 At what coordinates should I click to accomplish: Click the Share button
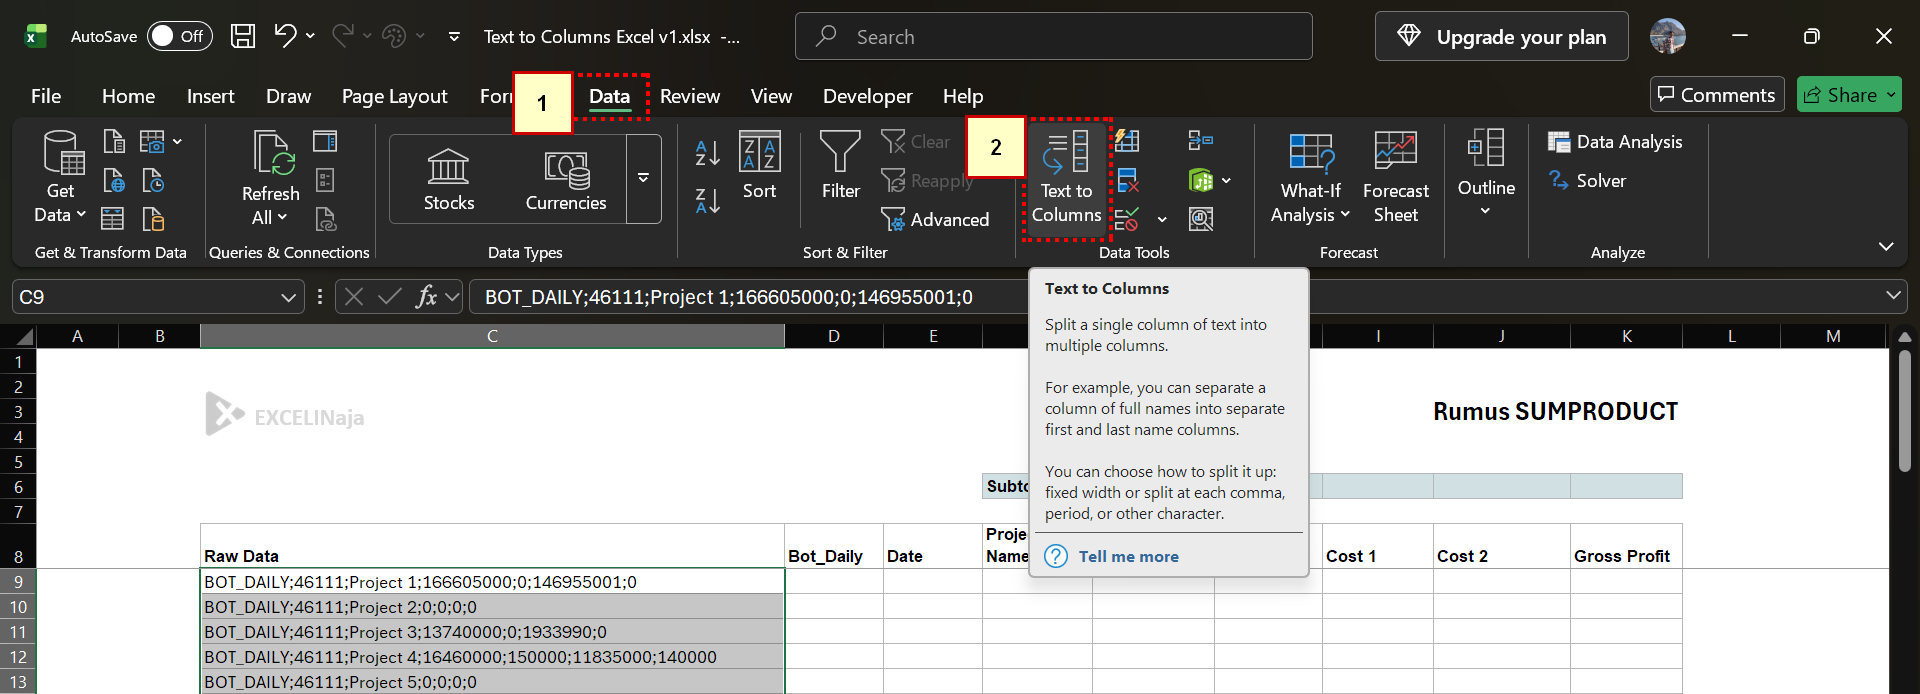tap(1848, 95)
